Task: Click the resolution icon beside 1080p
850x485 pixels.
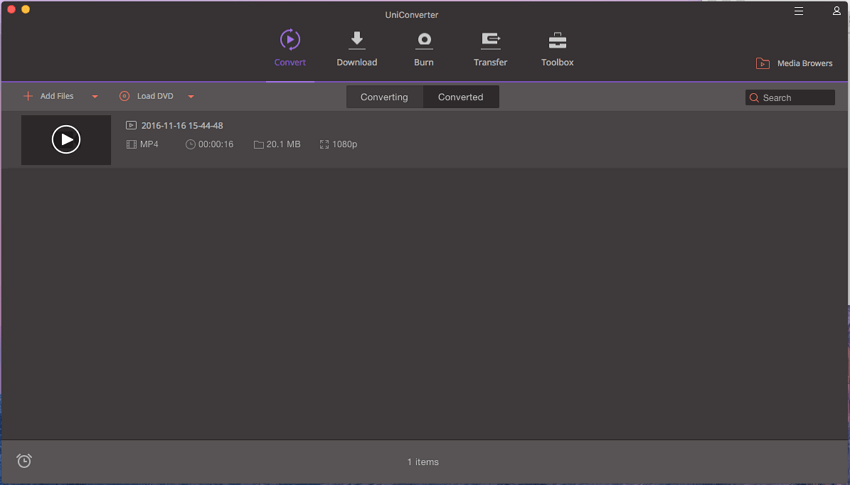Action: [324, 144]
